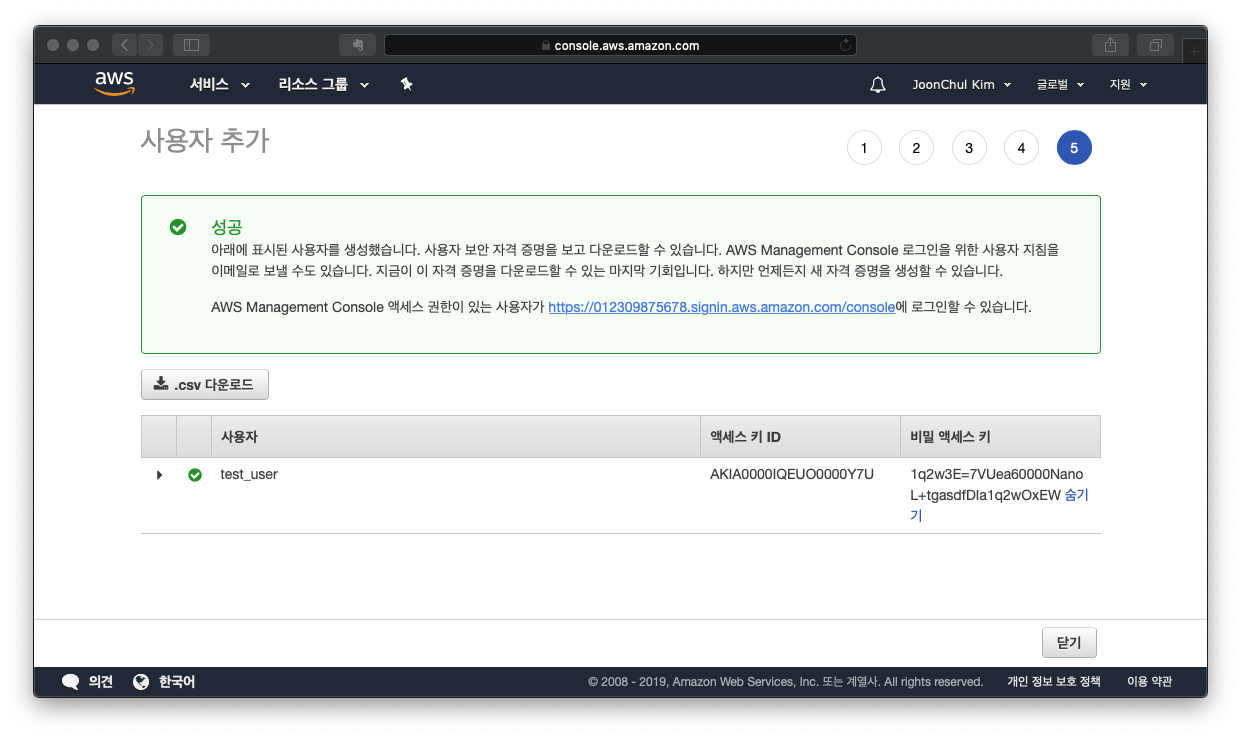The height and width of the screenshot is (739, 1241).
Task: Open the 지원 support dropdown
Action: [1128, 85]
